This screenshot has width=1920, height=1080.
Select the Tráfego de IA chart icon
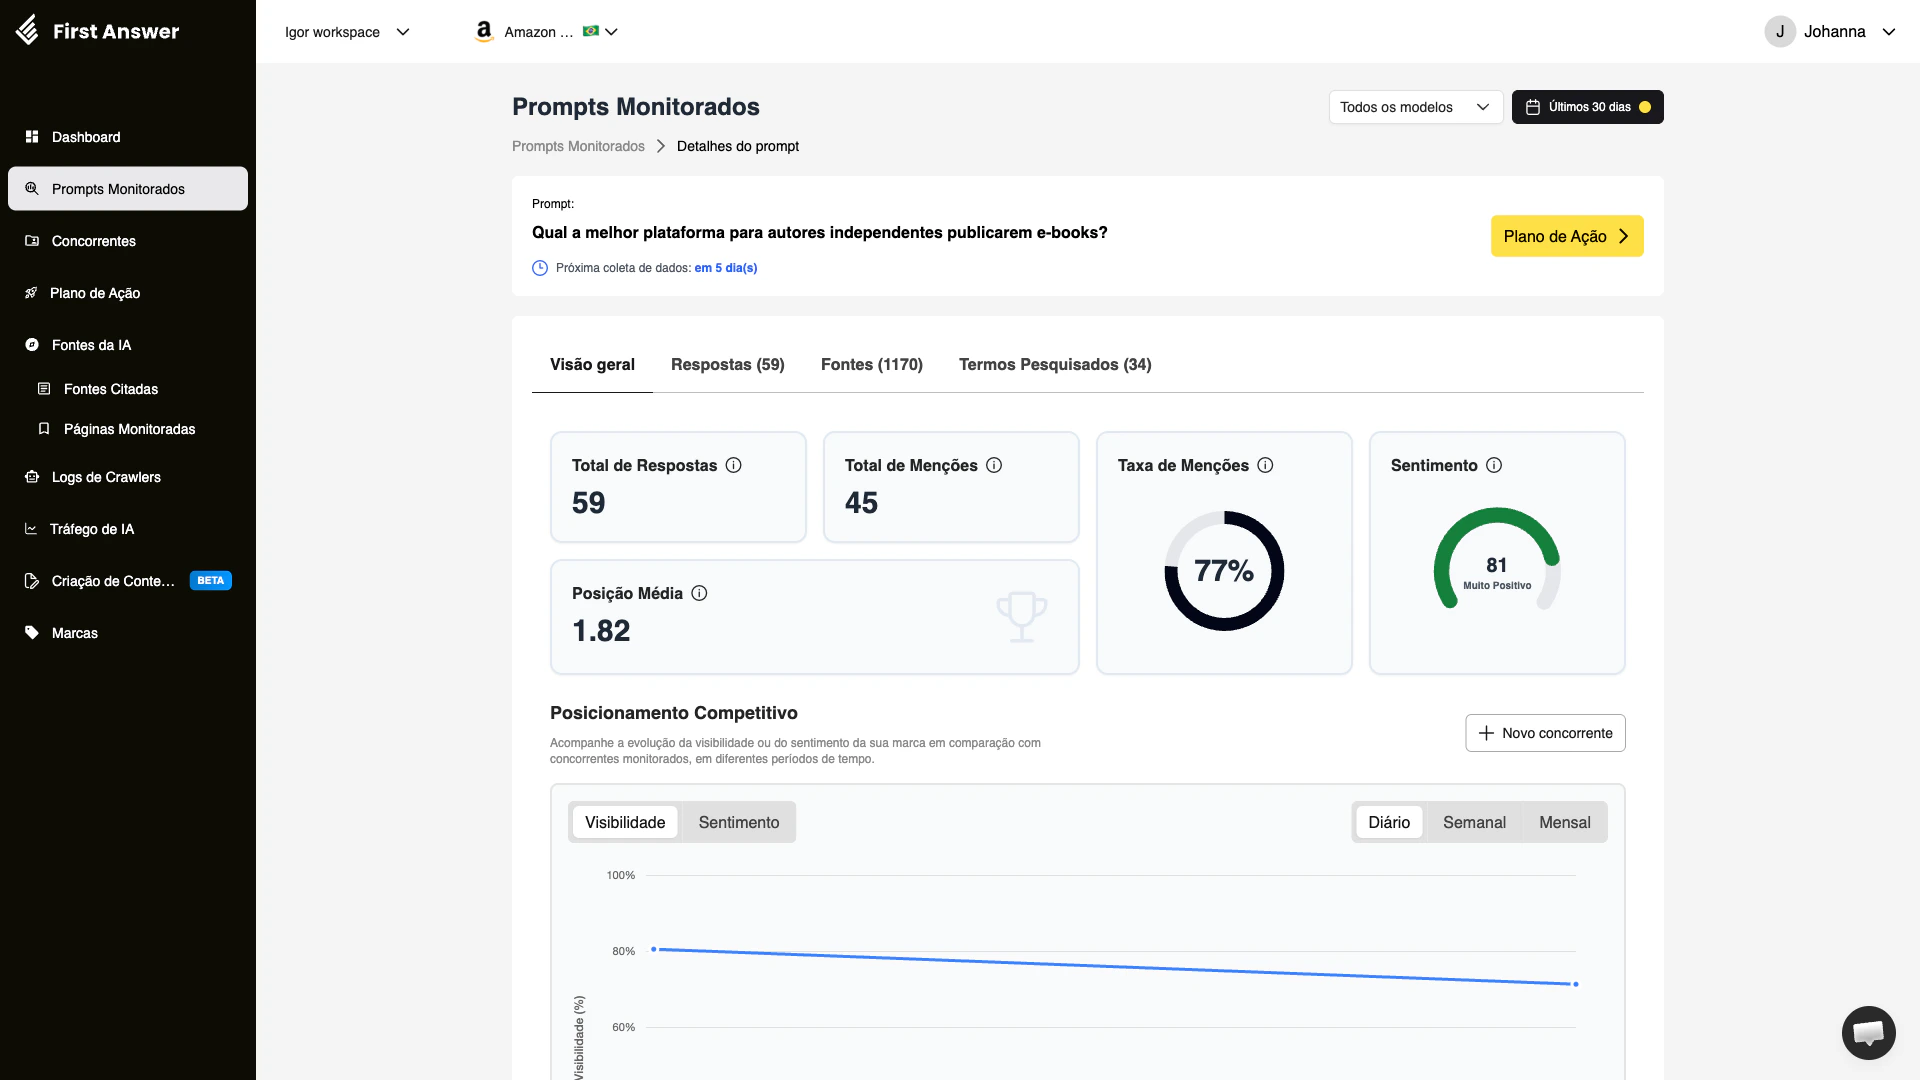click(x=31, y=529)
